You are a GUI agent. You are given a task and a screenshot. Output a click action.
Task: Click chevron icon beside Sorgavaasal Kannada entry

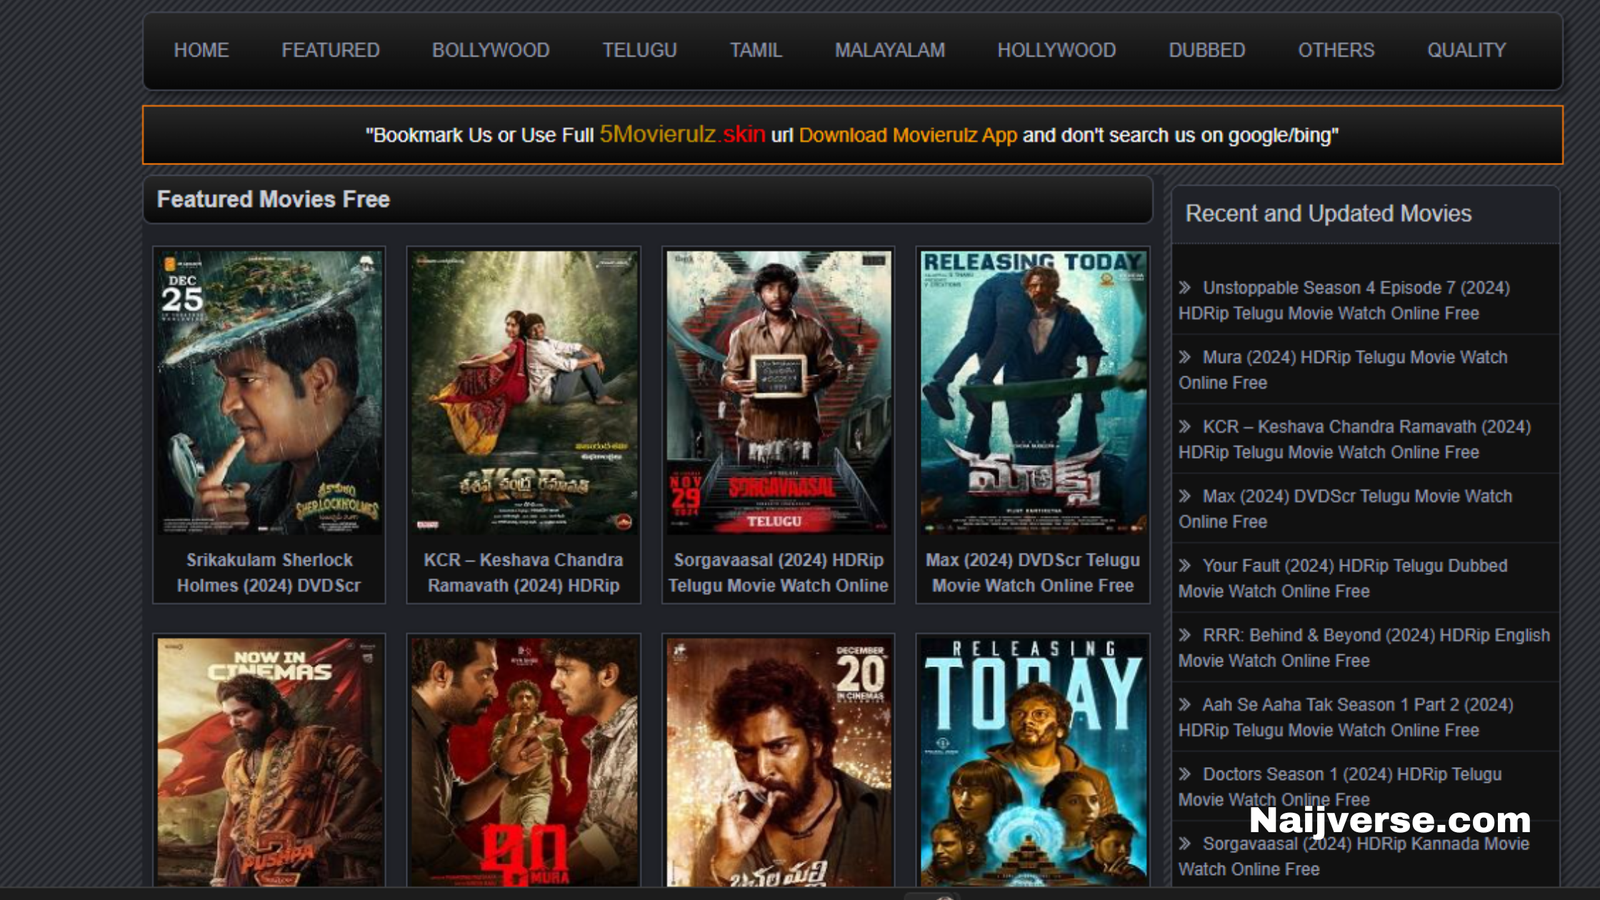(x=1185, y=843)
